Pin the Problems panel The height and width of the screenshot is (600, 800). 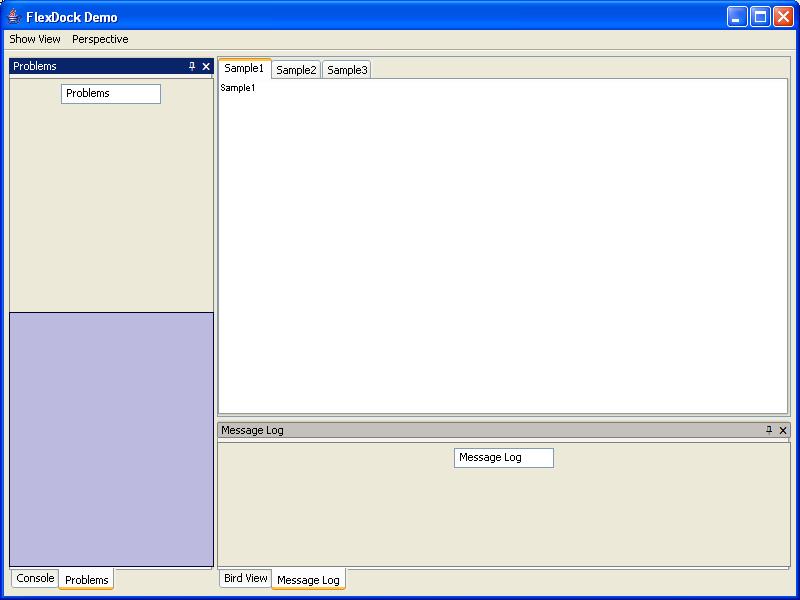coord(192,67)
